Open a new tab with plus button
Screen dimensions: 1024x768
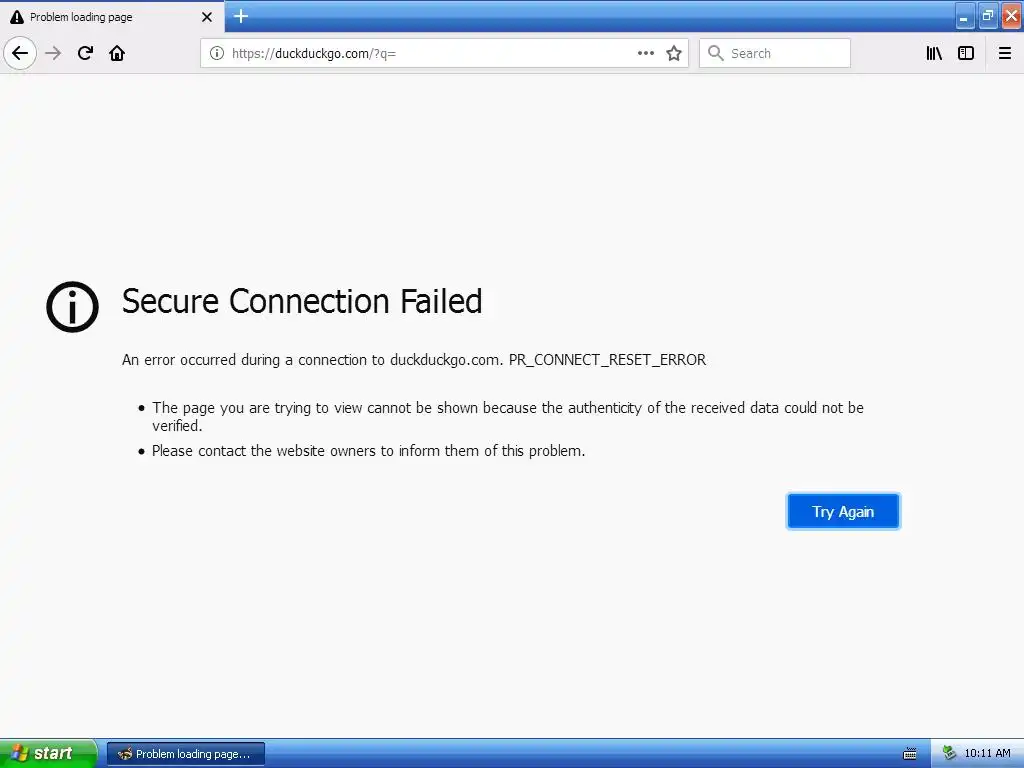pyautogui.click(x=241, y=16)
